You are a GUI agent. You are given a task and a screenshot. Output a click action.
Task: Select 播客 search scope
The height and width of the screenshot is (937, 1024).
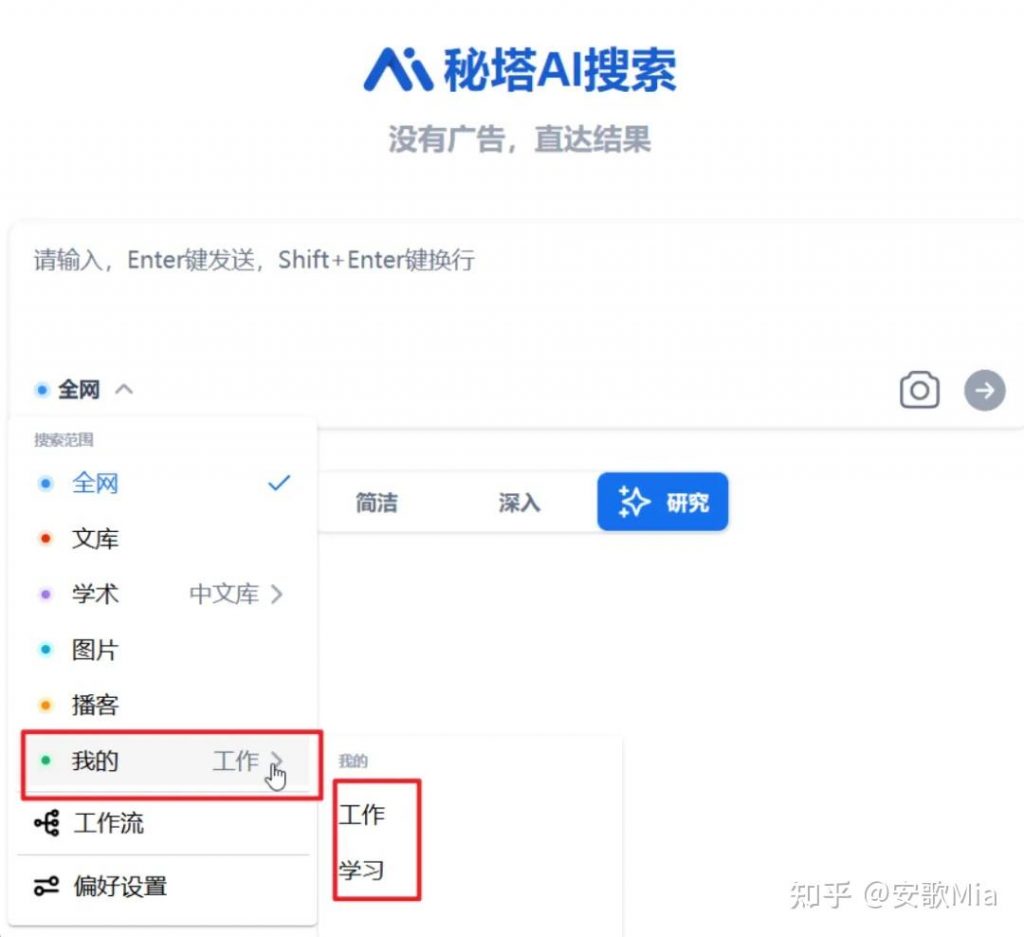95,704
